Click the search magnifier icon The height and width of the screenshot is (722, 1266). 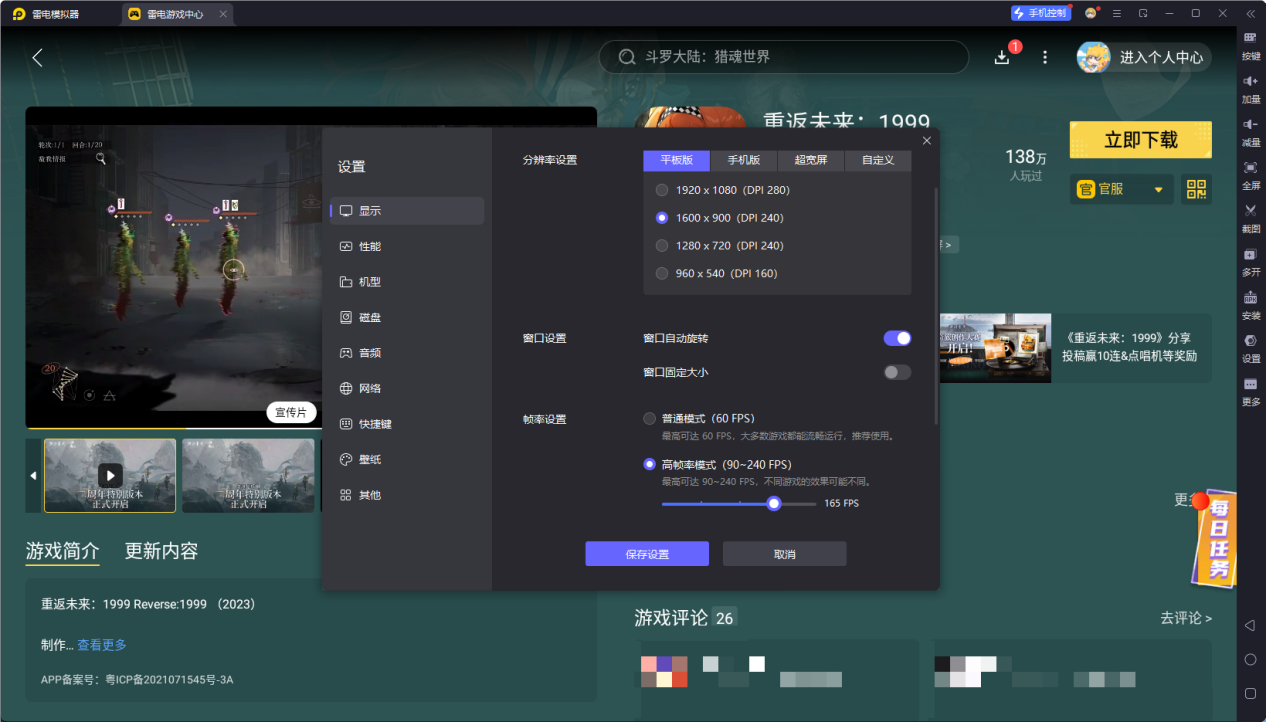pyautogui.click(x=627, y=57)
